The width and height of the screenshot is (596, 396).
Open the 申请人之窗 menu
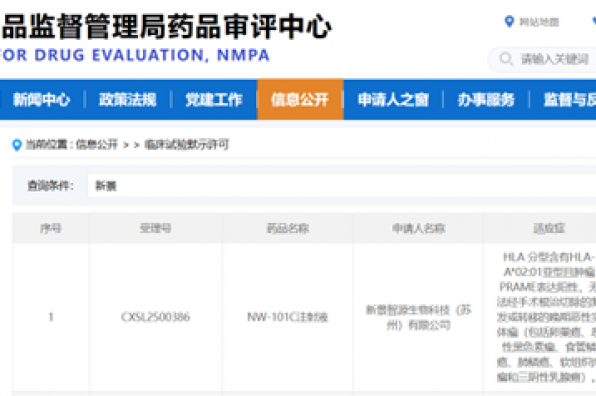click(x=393, y=100)
